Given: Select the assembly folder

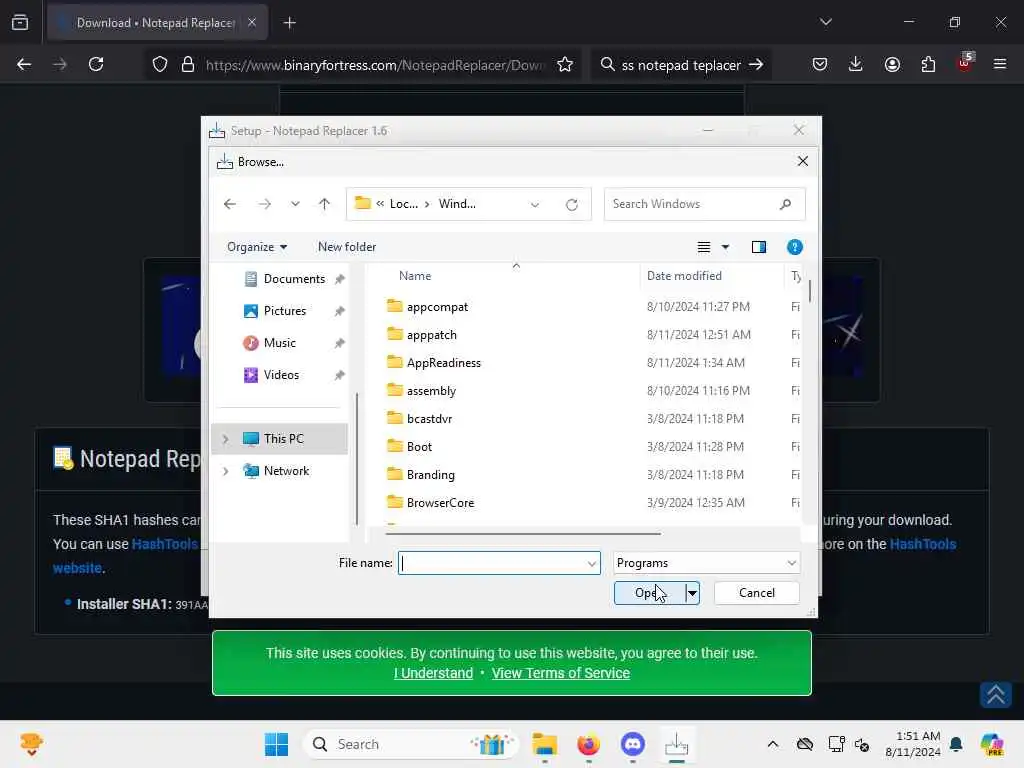Looking at the screenshot, I should tap(431, 391).
